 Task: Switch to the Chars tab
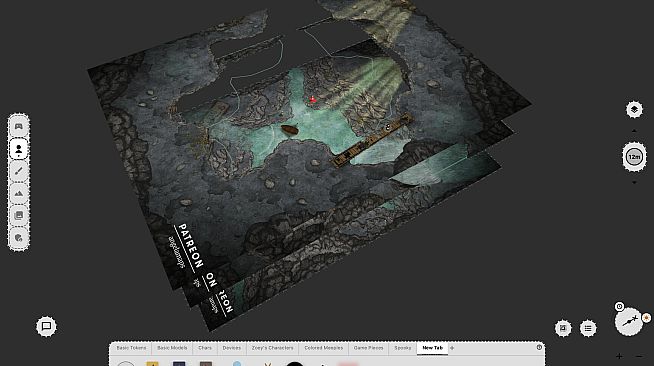(205, 348)
